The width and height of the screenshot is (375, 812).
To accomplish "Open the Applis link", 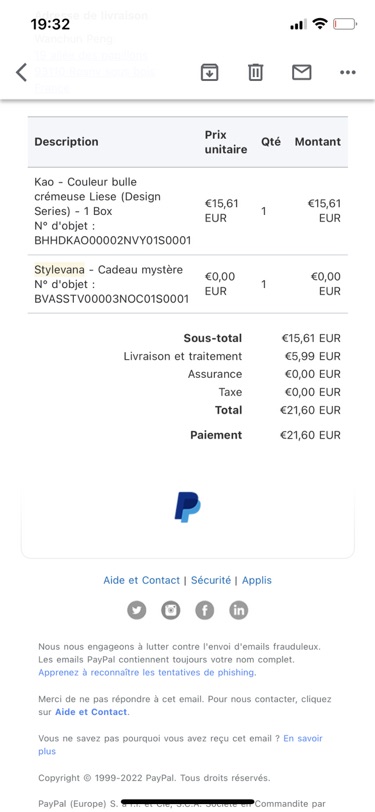I will tap(257, 581).
